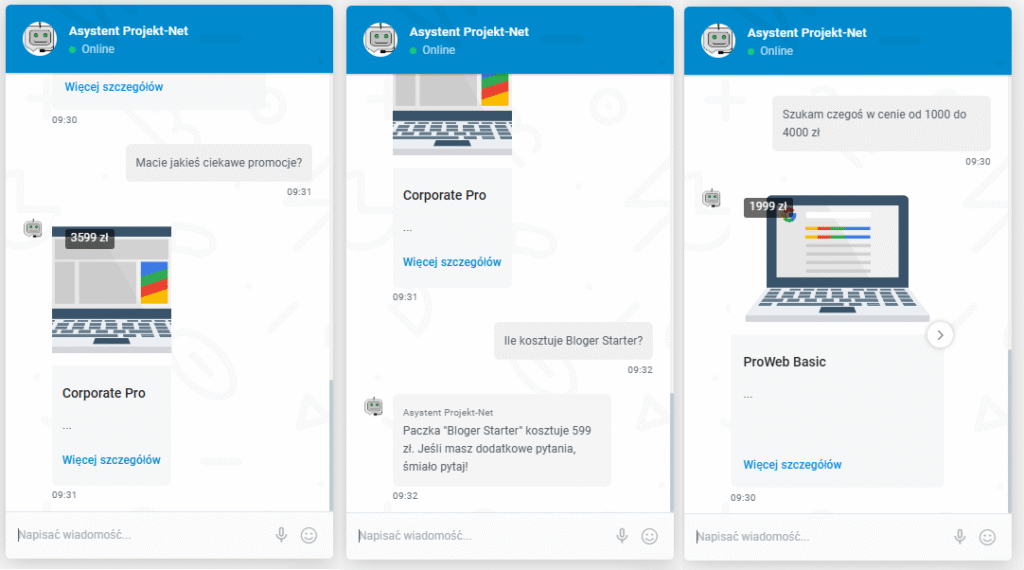Open Więcej szczegółów under Corporate Pro in middle chat

point(452,262)
